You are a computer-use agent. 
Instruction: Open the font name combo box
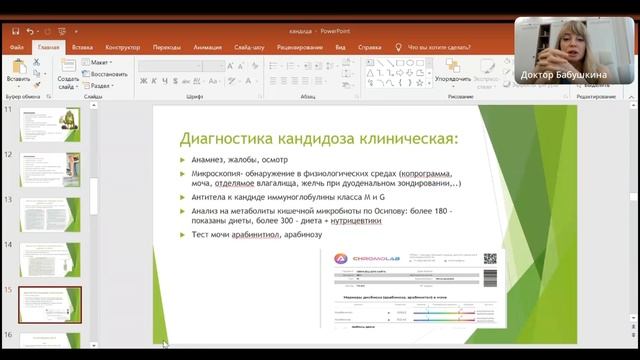(170, 66)
